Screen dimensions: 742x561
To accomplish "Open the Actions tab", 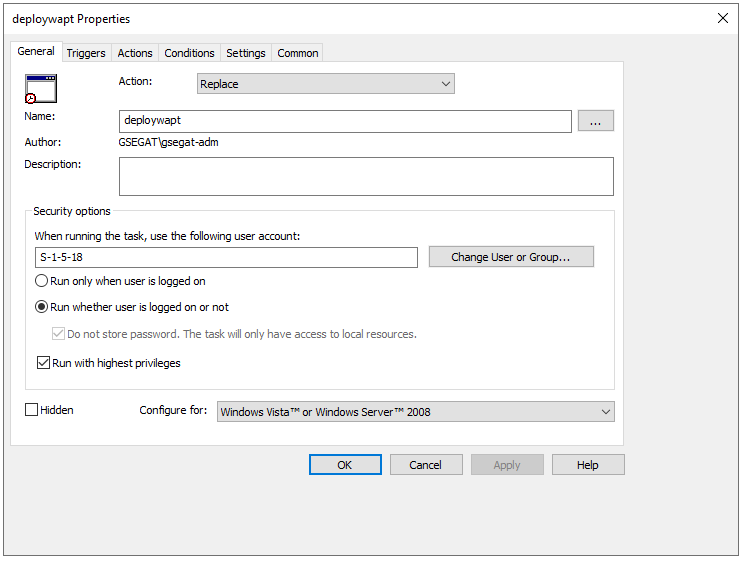I will pyautogui.click(x=135, y=53).
